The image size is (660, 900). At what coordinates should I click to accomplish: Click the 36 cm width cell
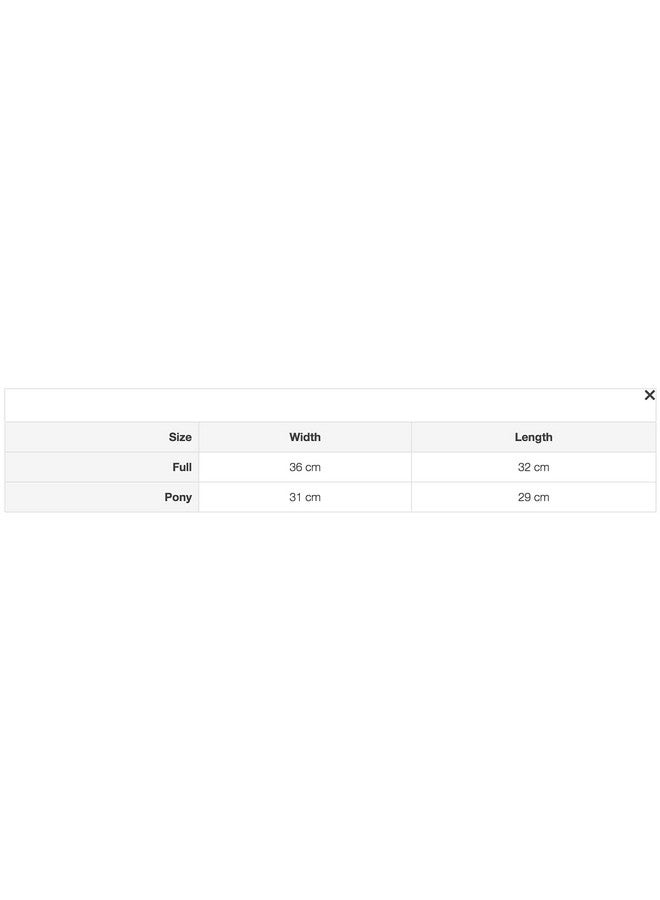click(305, 467)
